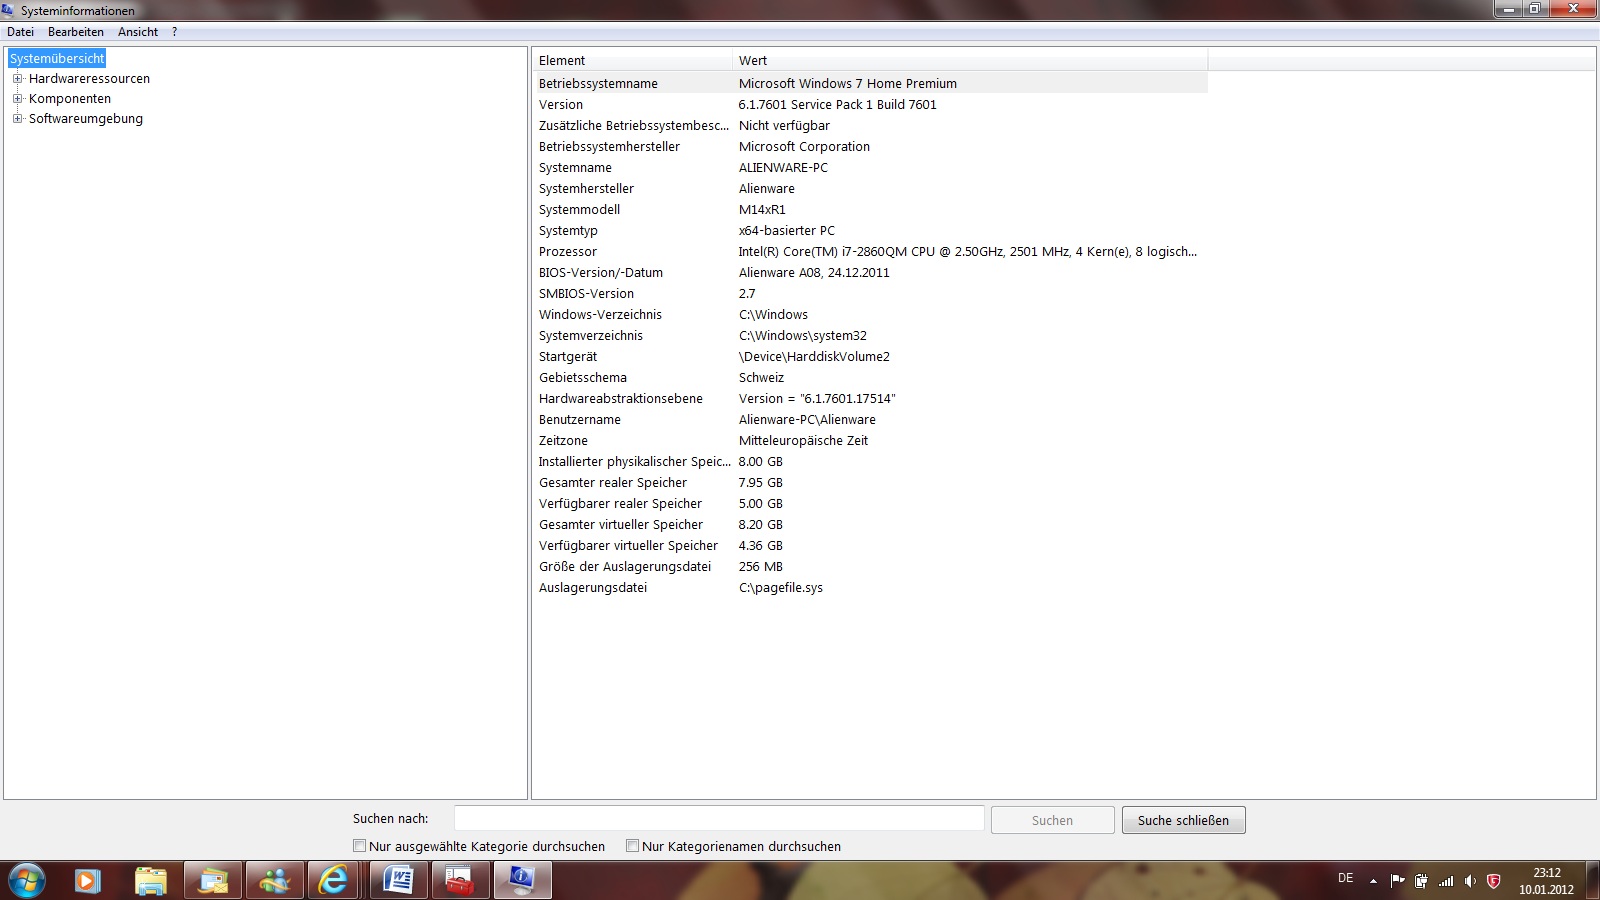This screenshot has width=1600, height=900.
Task: Click the Show desktop strip at taskbar end
Action: pos(1592,881)
